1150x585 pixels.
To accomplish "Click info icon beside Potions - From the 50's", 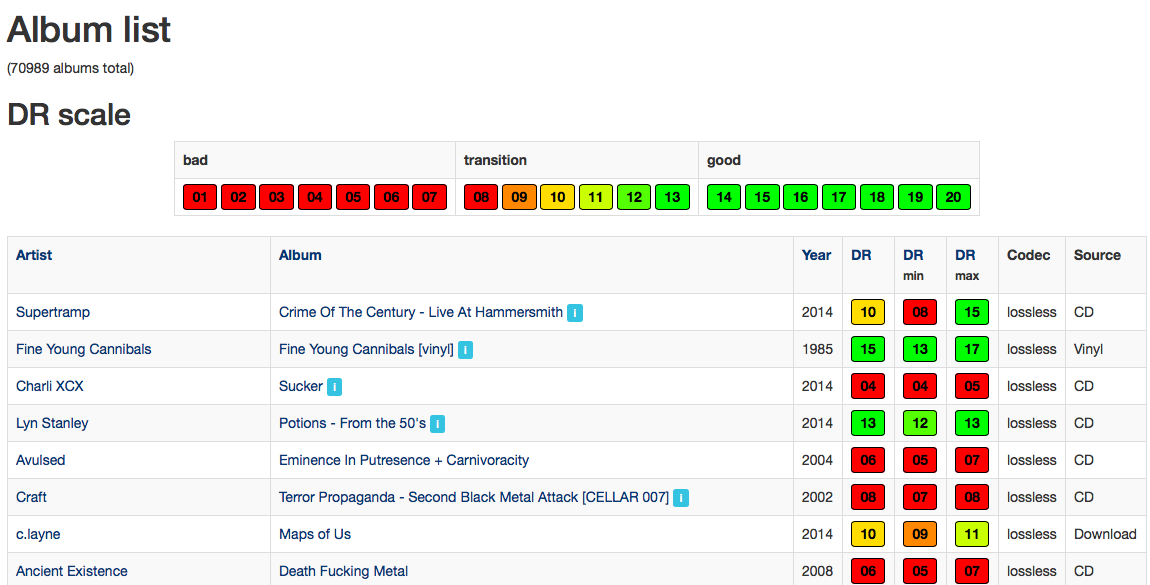I will pyautogui.click(x=438, y=424).
